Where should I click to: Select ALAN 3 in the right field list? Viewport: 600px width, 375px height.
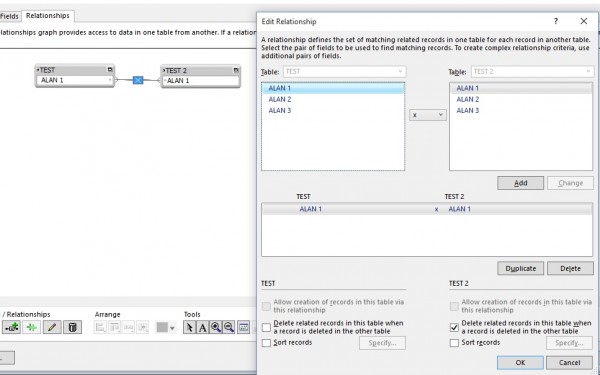click(521, 111)
